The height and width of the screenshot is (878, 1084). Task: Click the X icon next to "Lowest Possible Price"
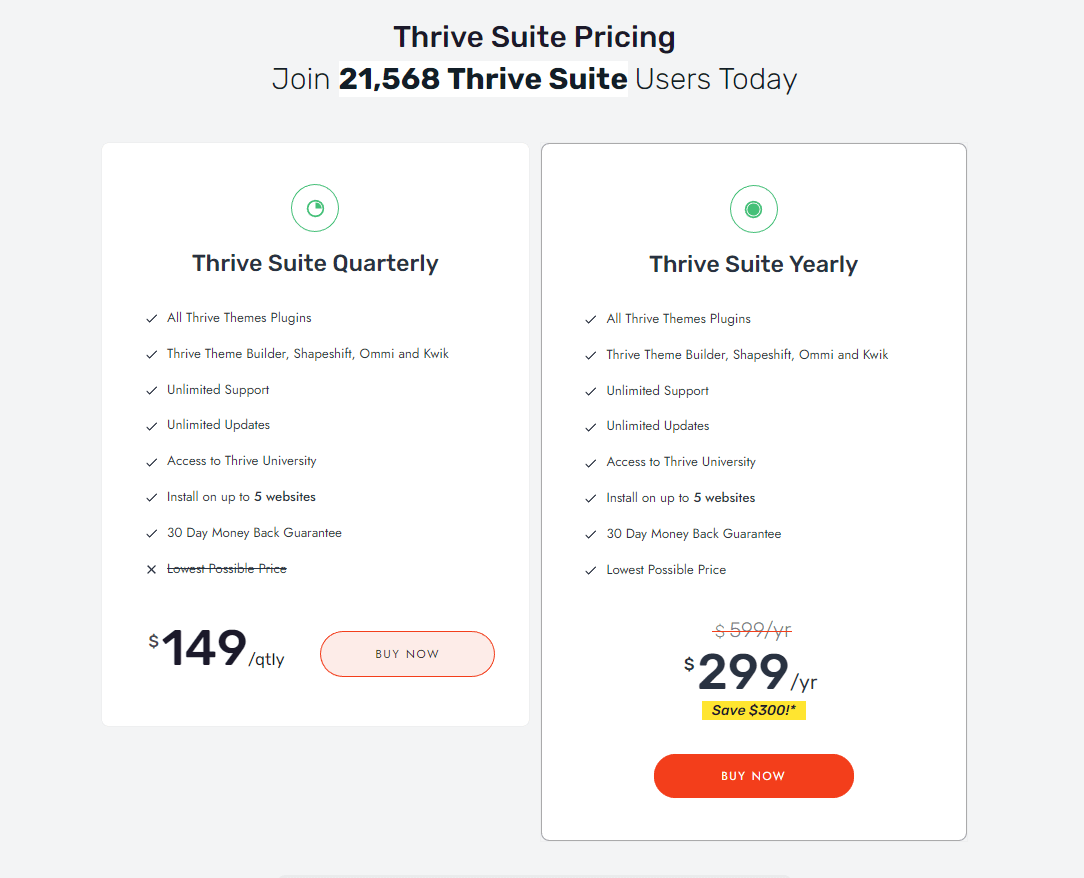coord(151,568)
